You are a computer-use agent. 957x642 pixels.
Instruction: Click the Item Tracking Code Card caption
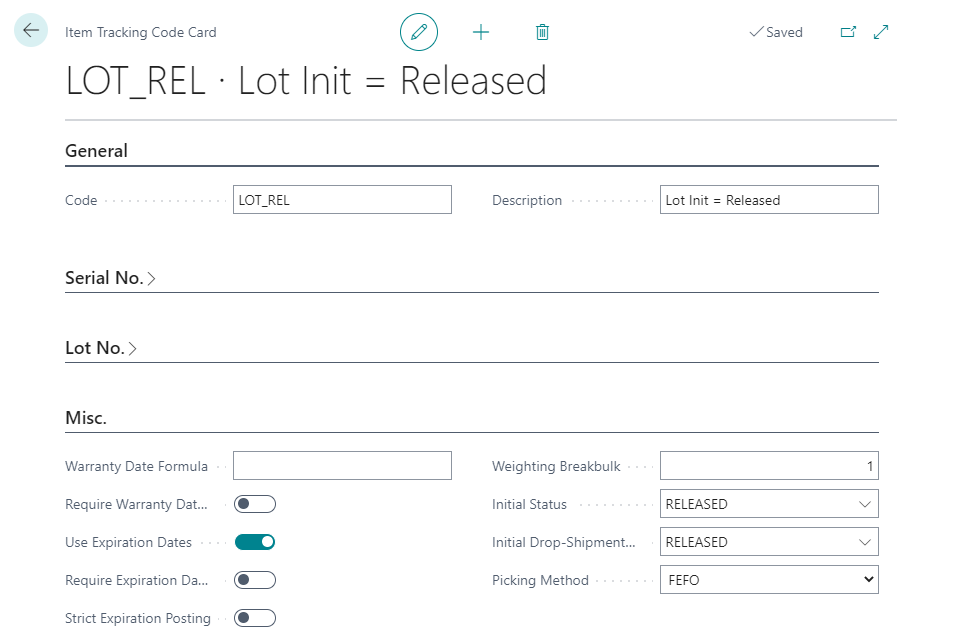141,32
